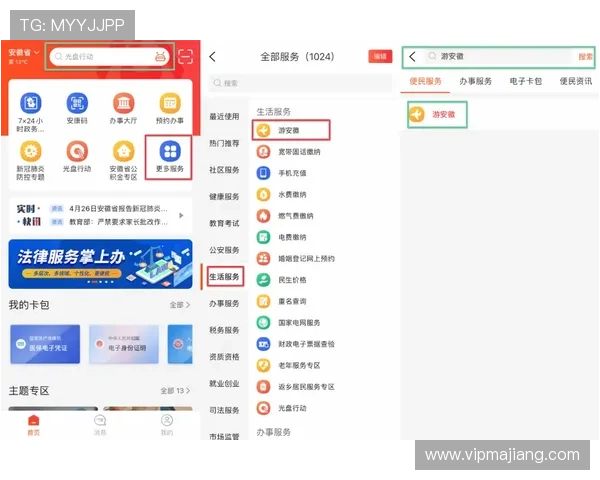Open 宽带固话缴纳 service

289,152
